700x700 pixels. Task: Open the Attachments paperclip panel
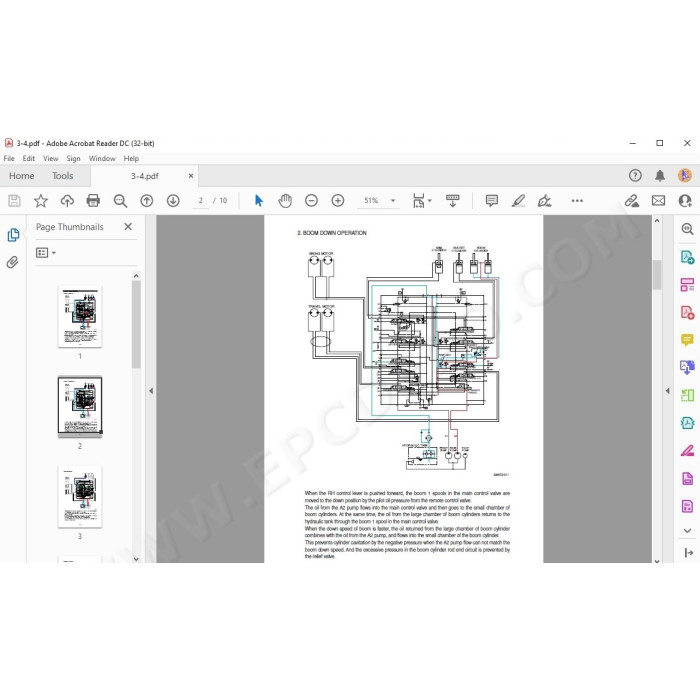(12, 262)
